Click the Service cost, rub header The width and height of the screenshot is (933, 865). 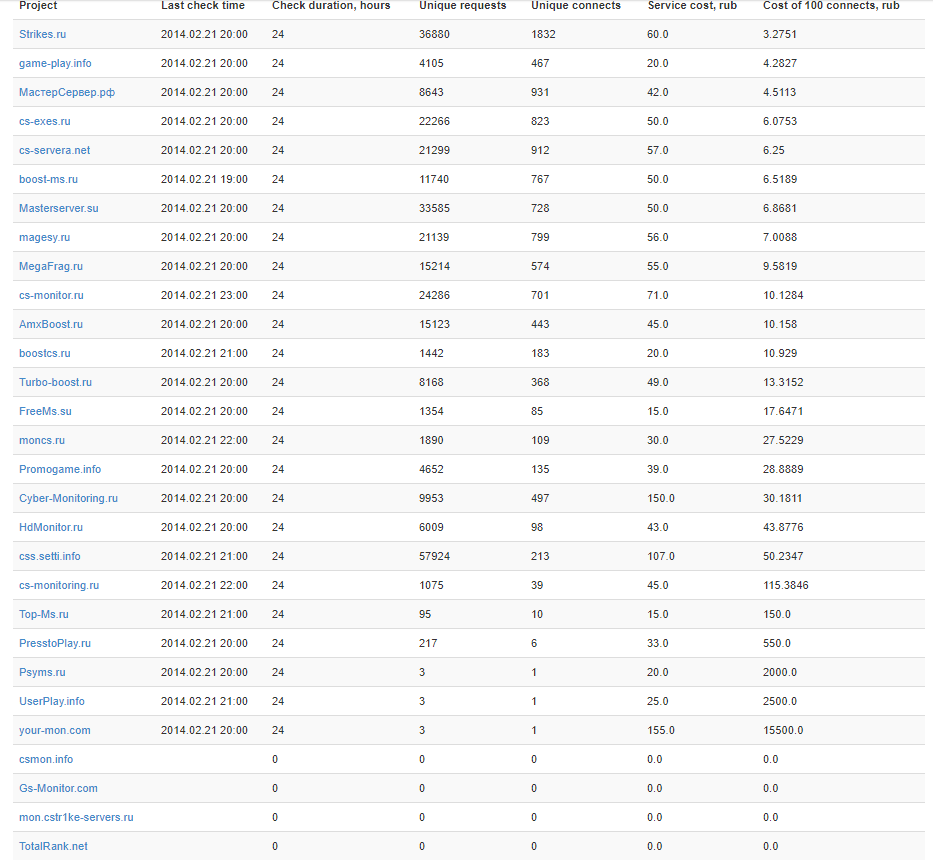(692, 5)
